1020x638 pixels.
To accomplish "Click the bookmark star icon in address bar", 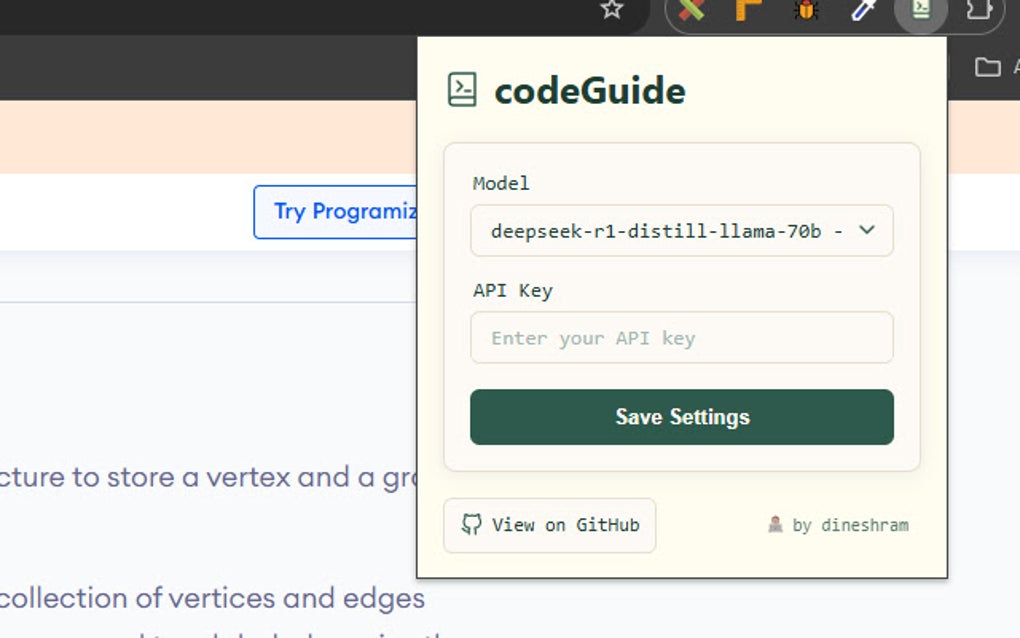I will coord(610,13).
